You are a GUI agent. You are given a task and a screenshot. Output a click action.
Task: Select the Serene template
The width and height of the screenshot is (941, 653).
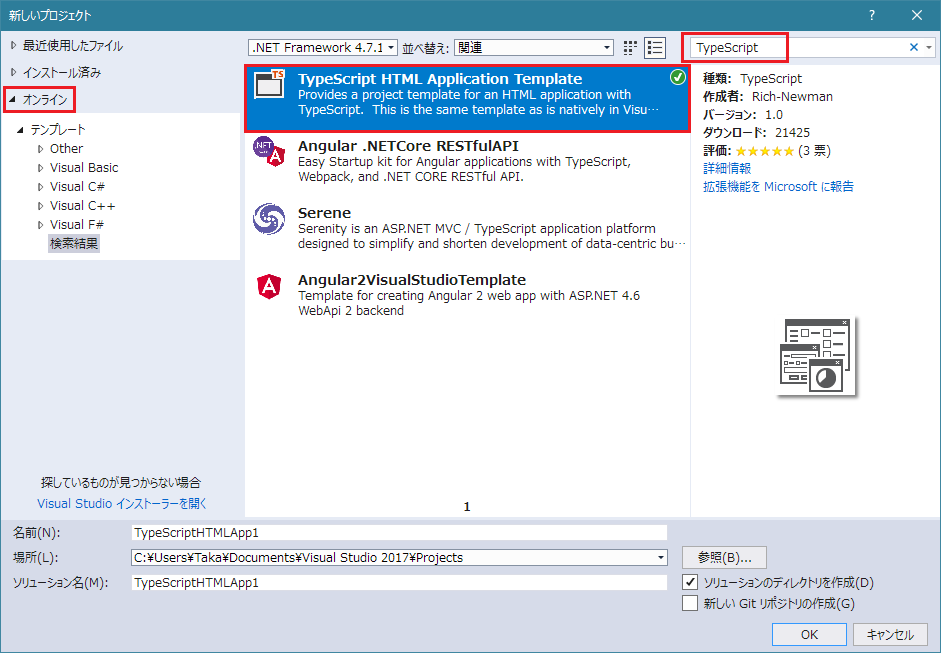467,229
